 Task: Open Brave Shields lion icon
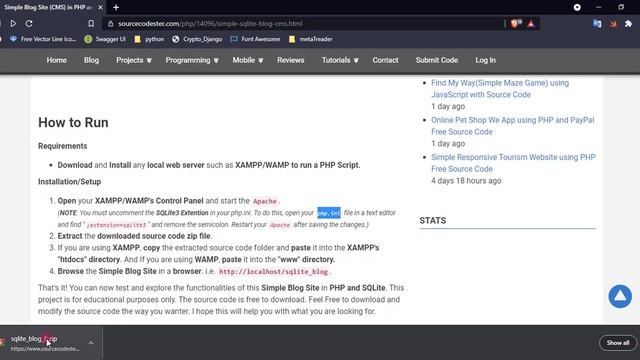pos(516,24)
